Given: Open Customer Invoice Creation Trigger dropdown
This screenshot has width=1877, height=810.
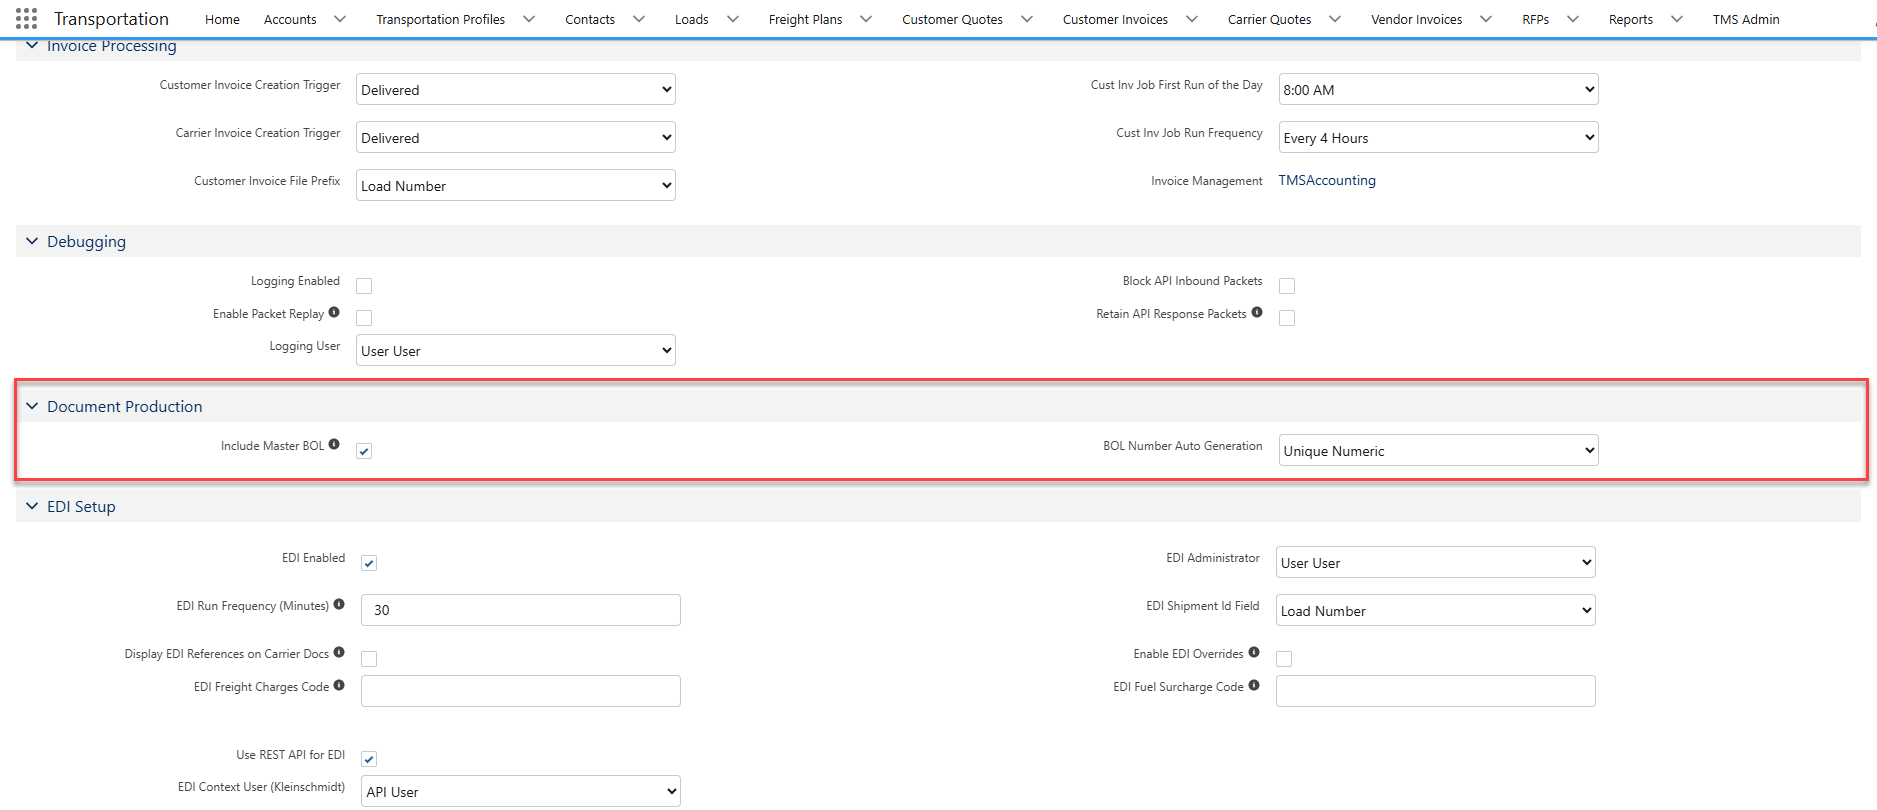Looking at the screenshot, I should pyautogui.click(x=516, y=89).
